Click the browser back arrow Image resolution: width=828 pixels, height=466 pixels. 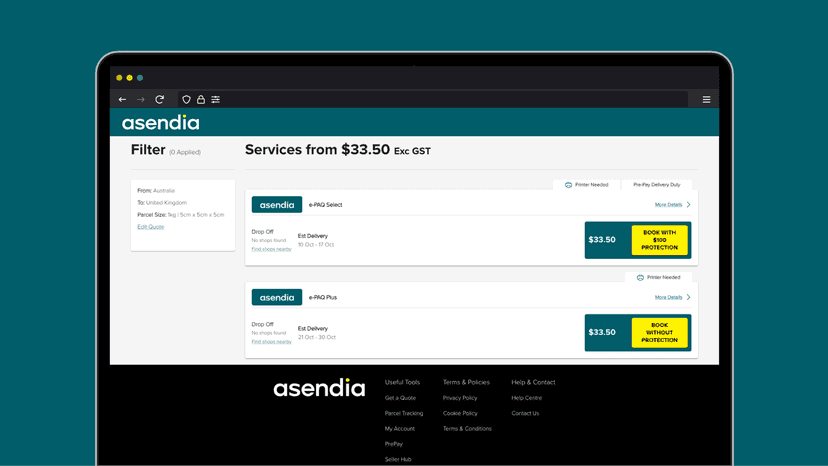(123, 99)
